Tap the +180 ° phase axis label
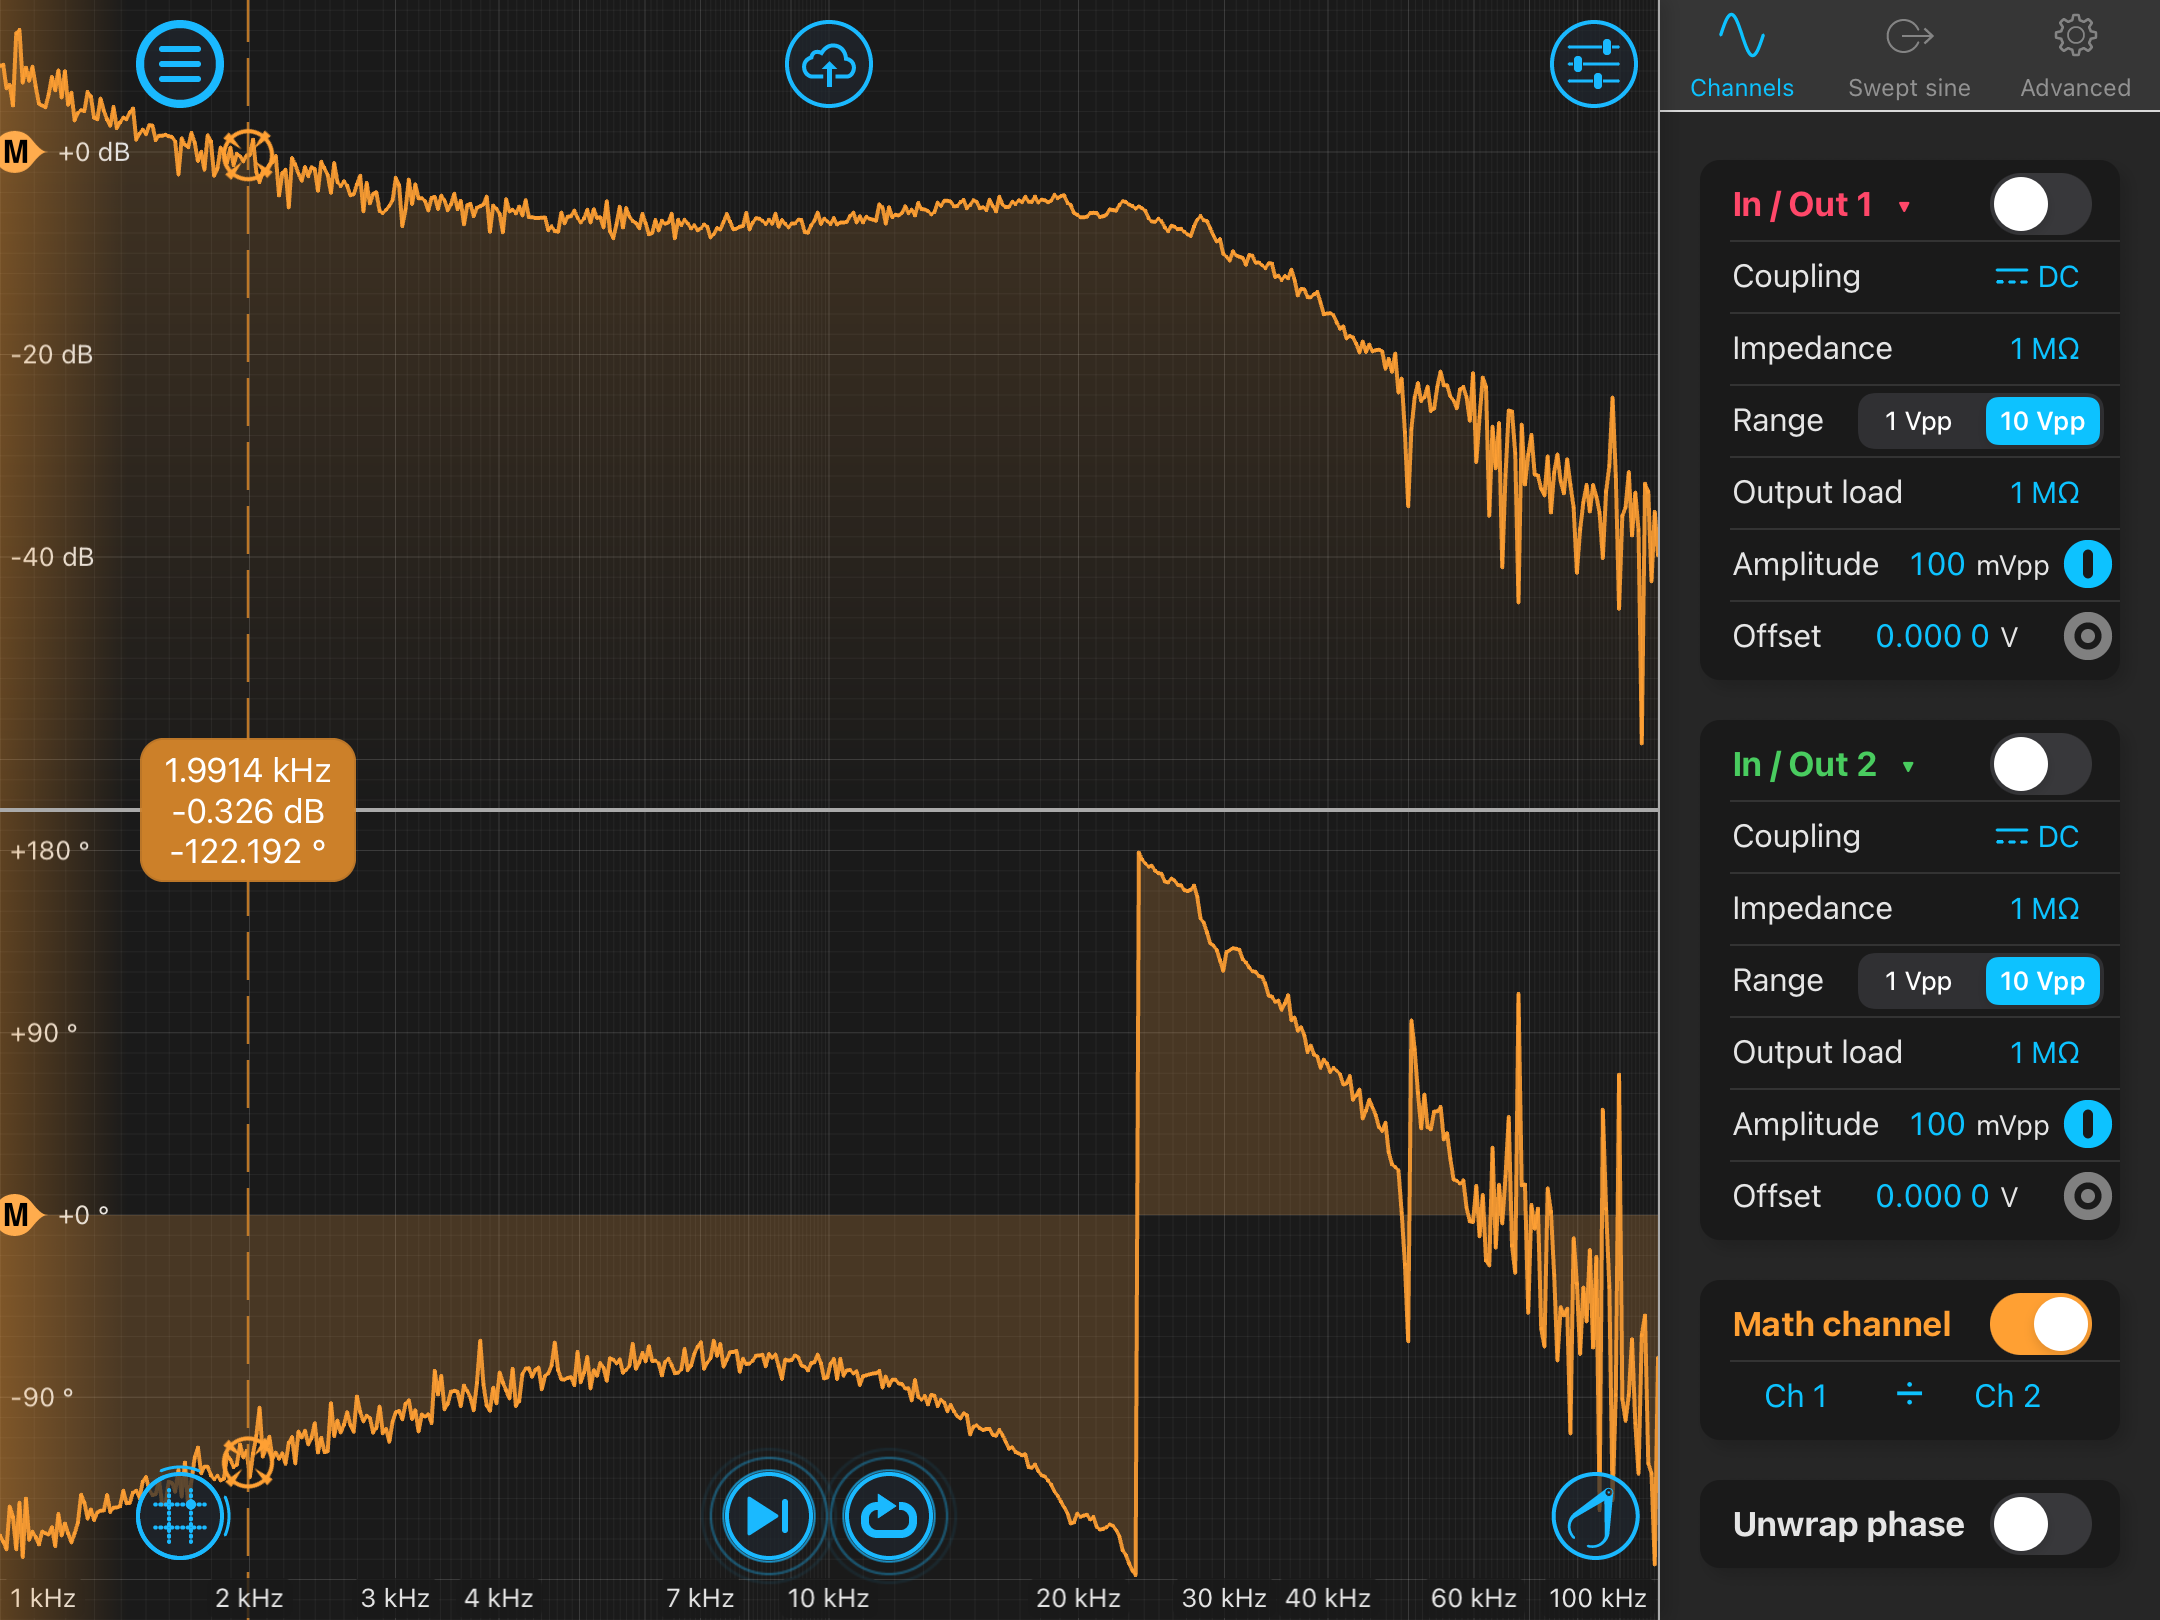Image resolution: width=2160 pixels, height=1620 pixels. coord(50,851)
